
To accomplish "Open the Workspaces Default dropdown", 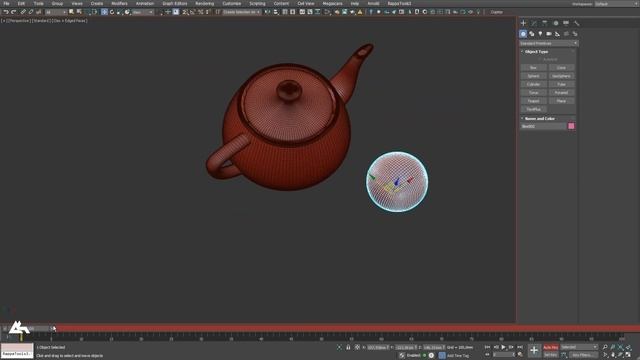I will [617, 4].
